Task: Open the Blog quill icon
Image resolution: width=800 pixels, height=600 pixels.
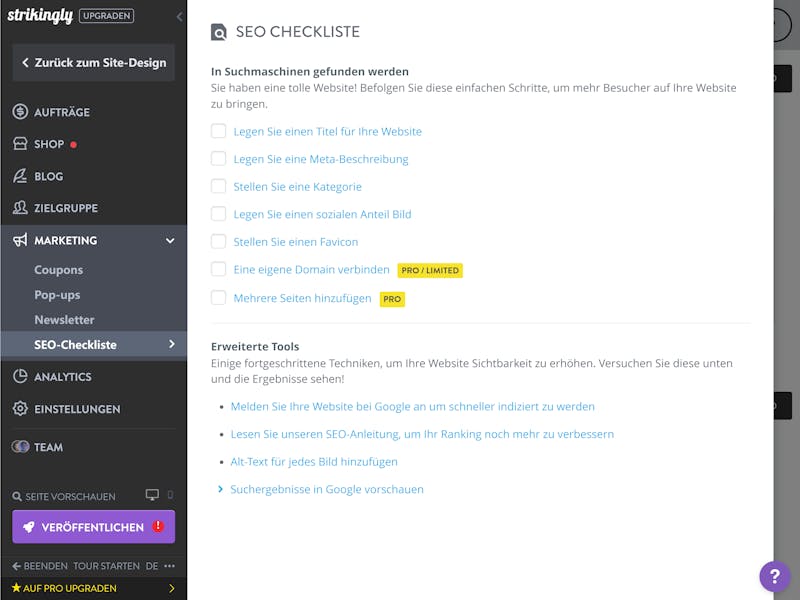Action: pyautogui.click(x=20, y=176)
